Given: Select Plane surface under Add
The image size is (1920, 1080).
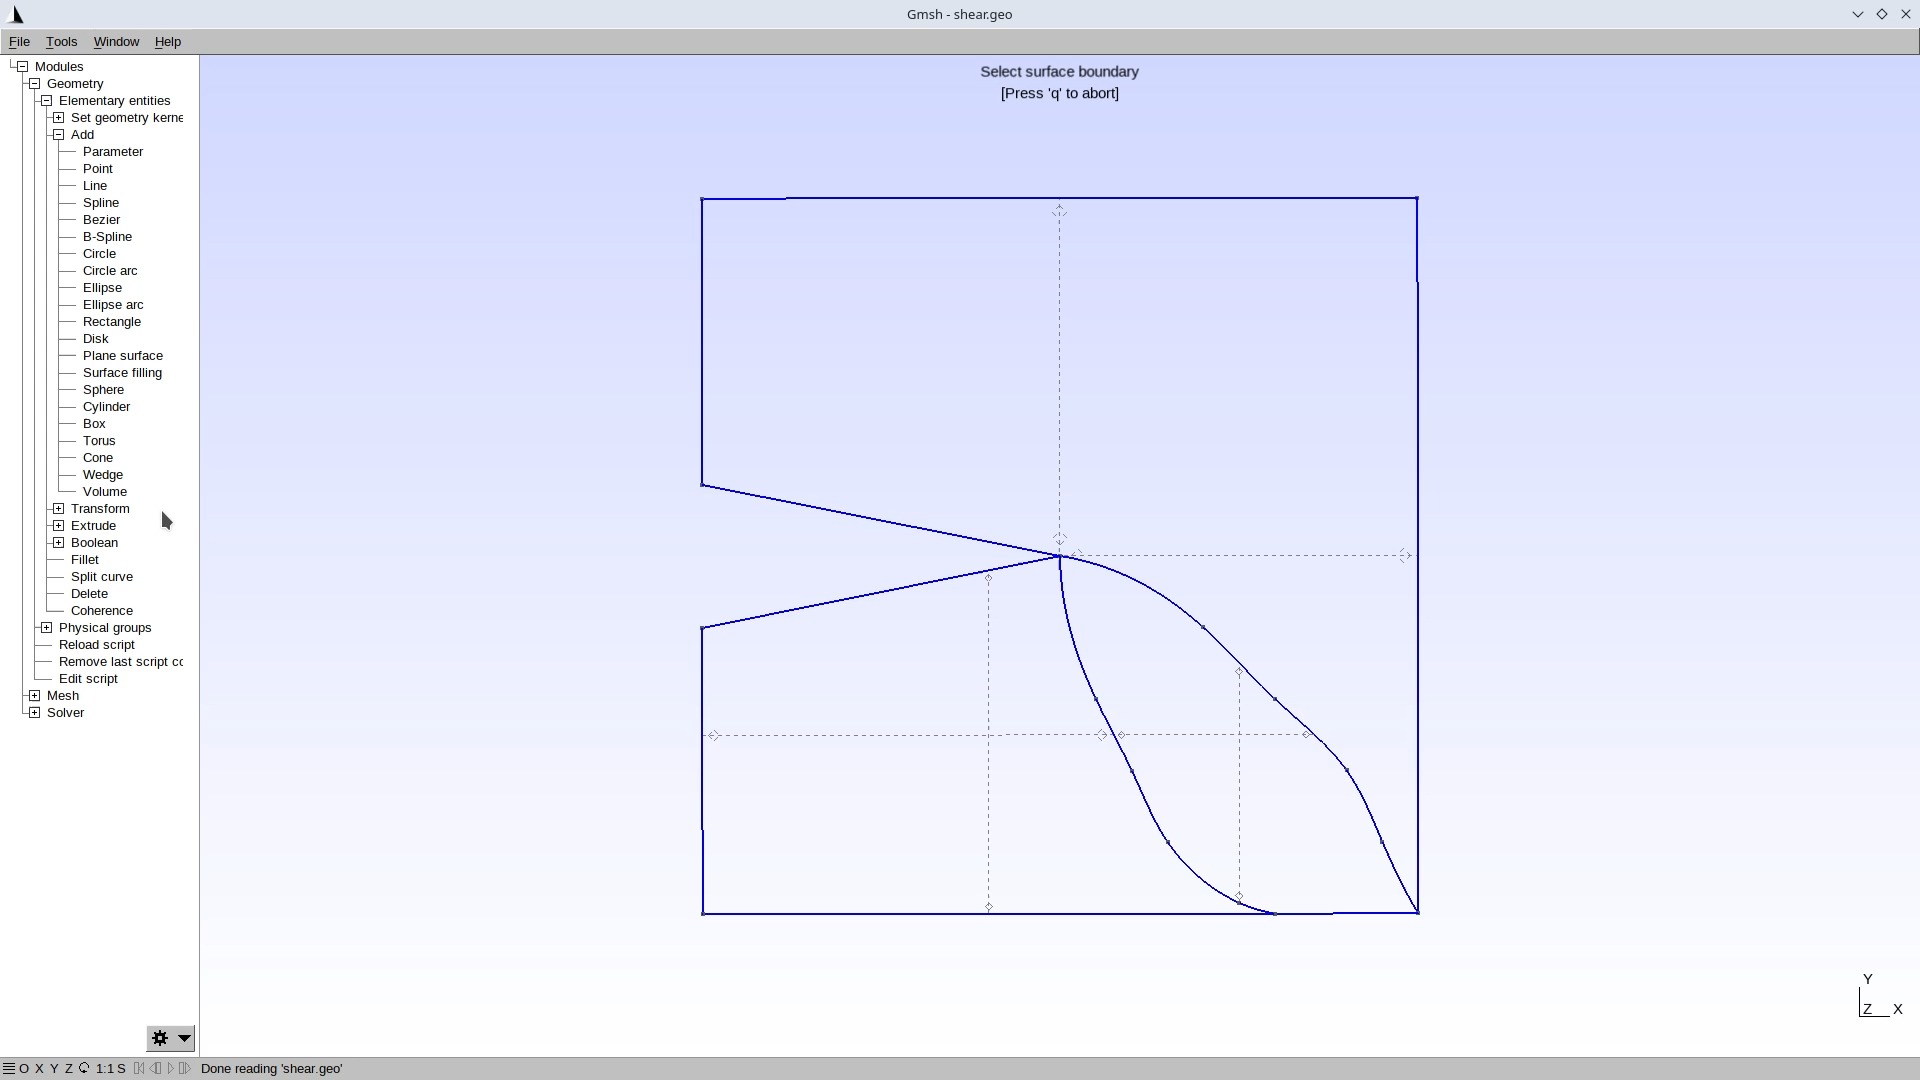Looking at the screenshot, I should coord(123,355).
